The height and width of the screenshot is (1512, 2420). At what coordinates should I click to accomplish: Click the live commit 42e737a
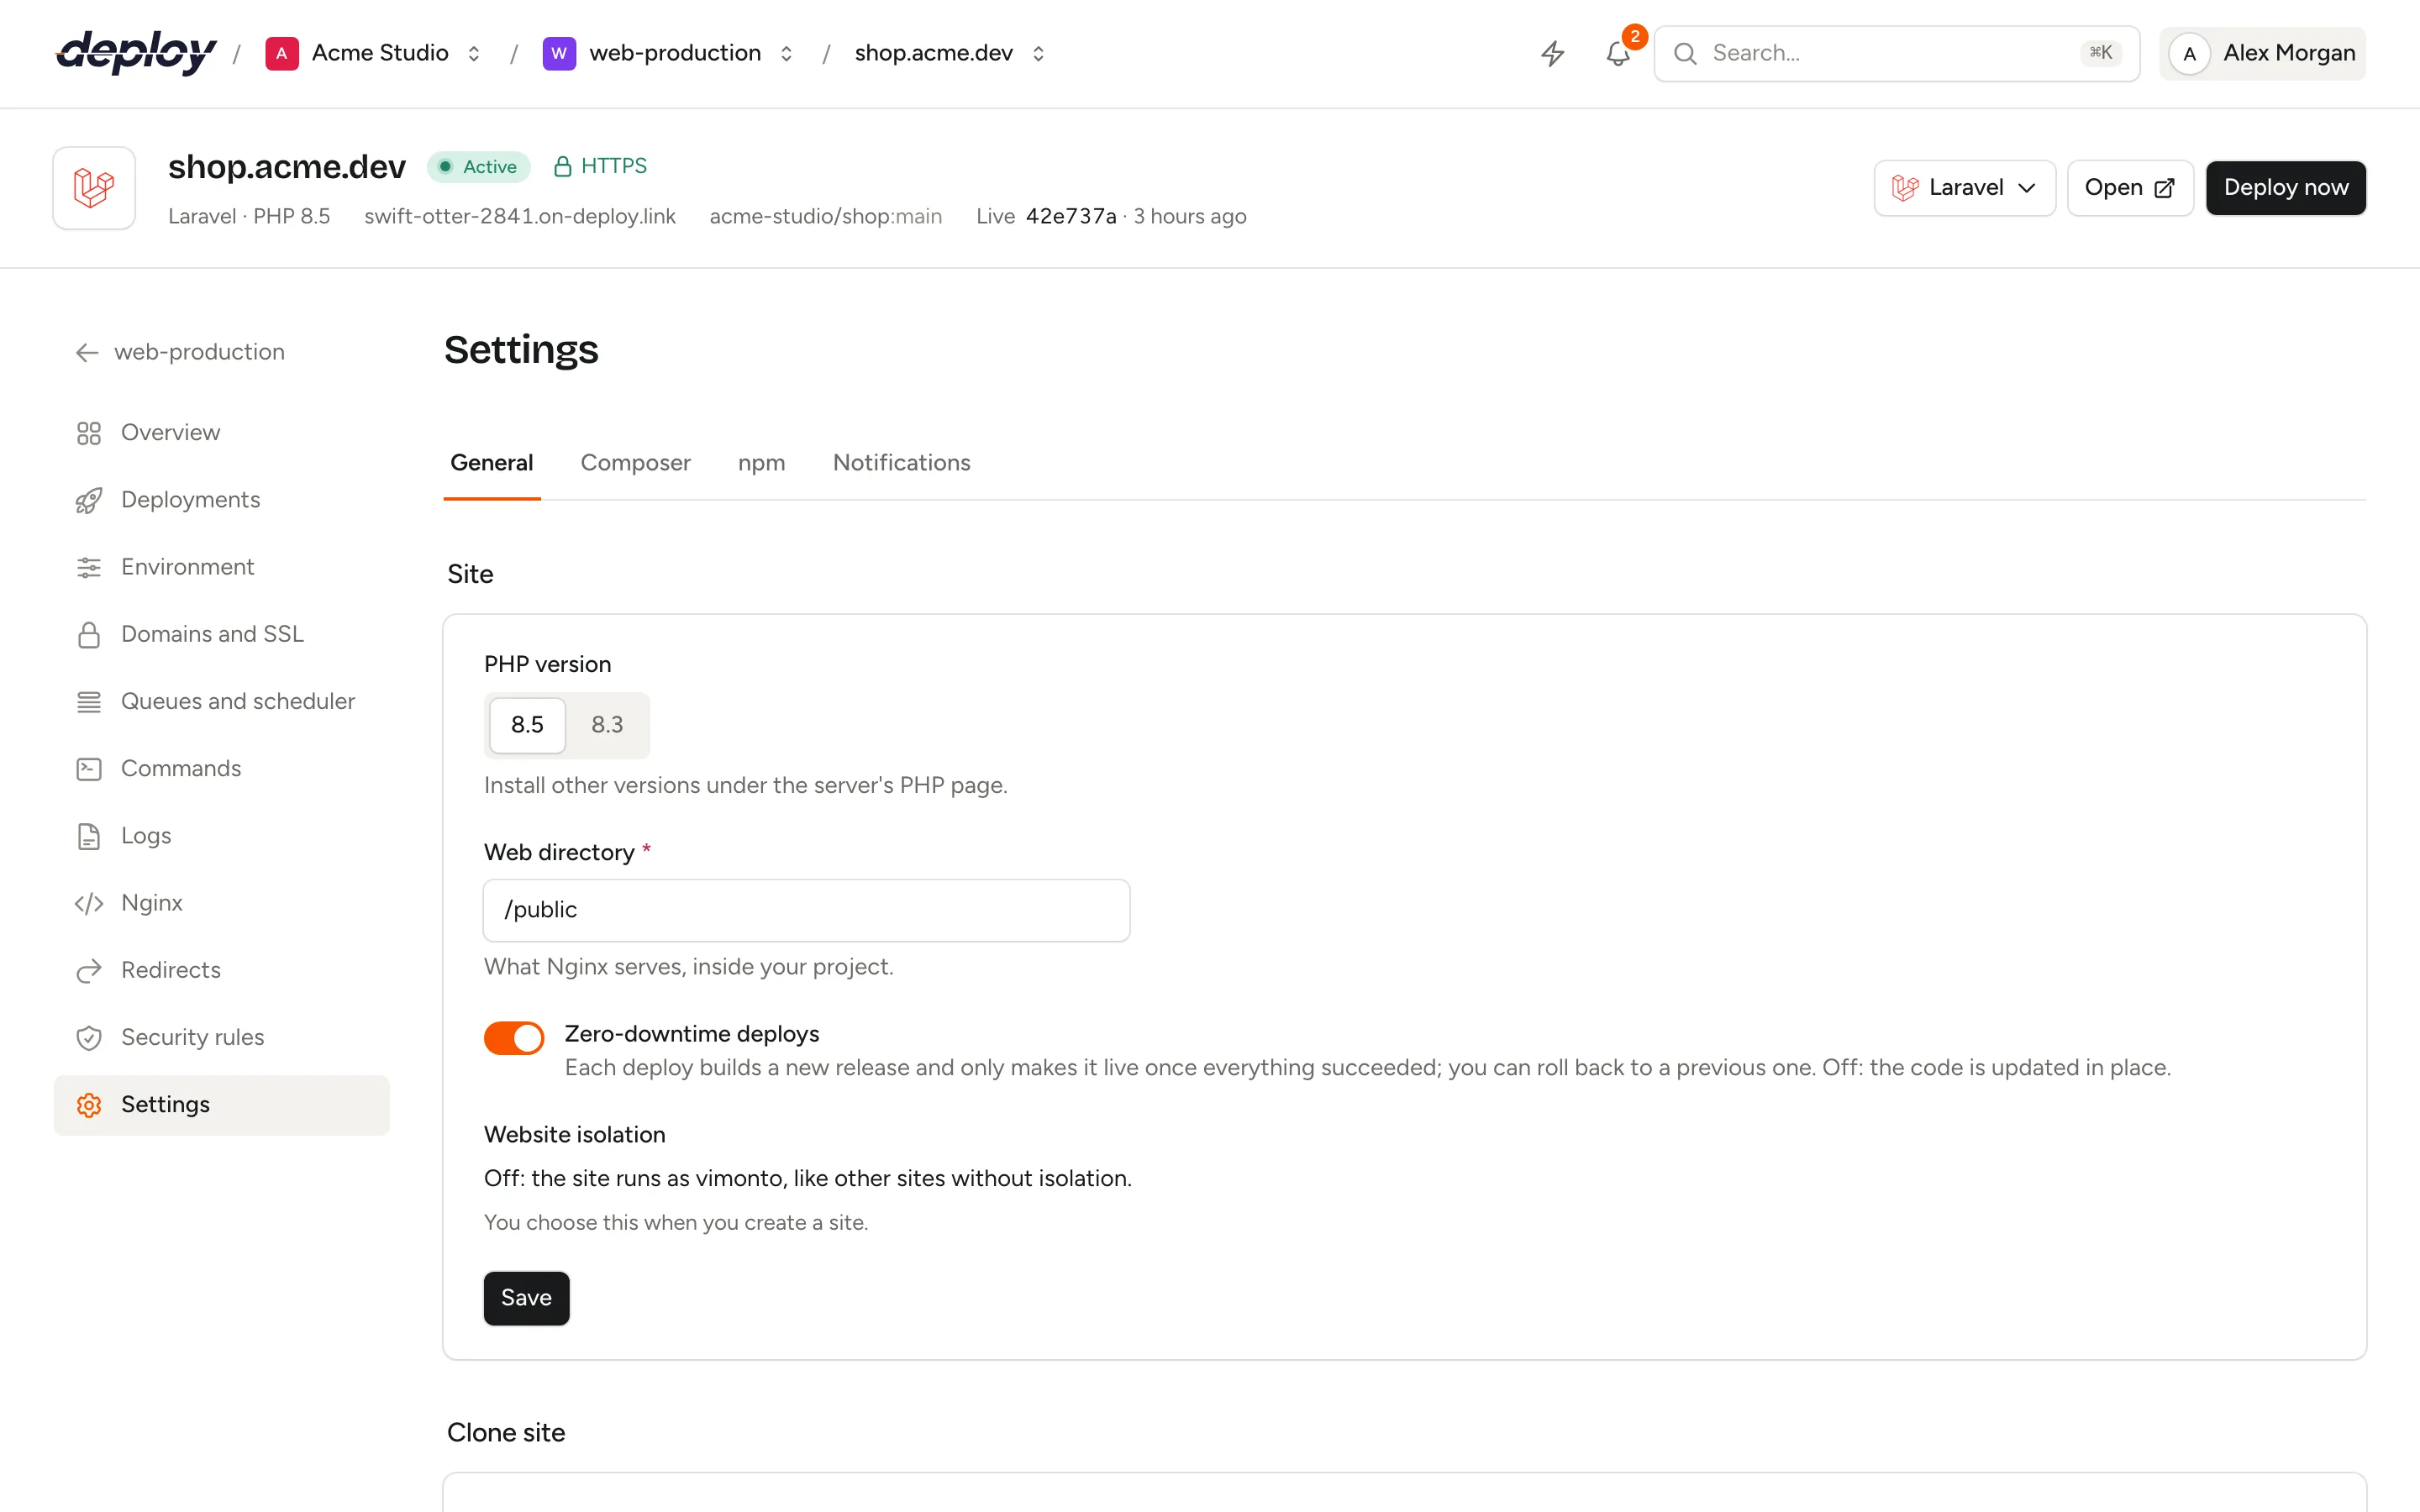pos(1071,217)
